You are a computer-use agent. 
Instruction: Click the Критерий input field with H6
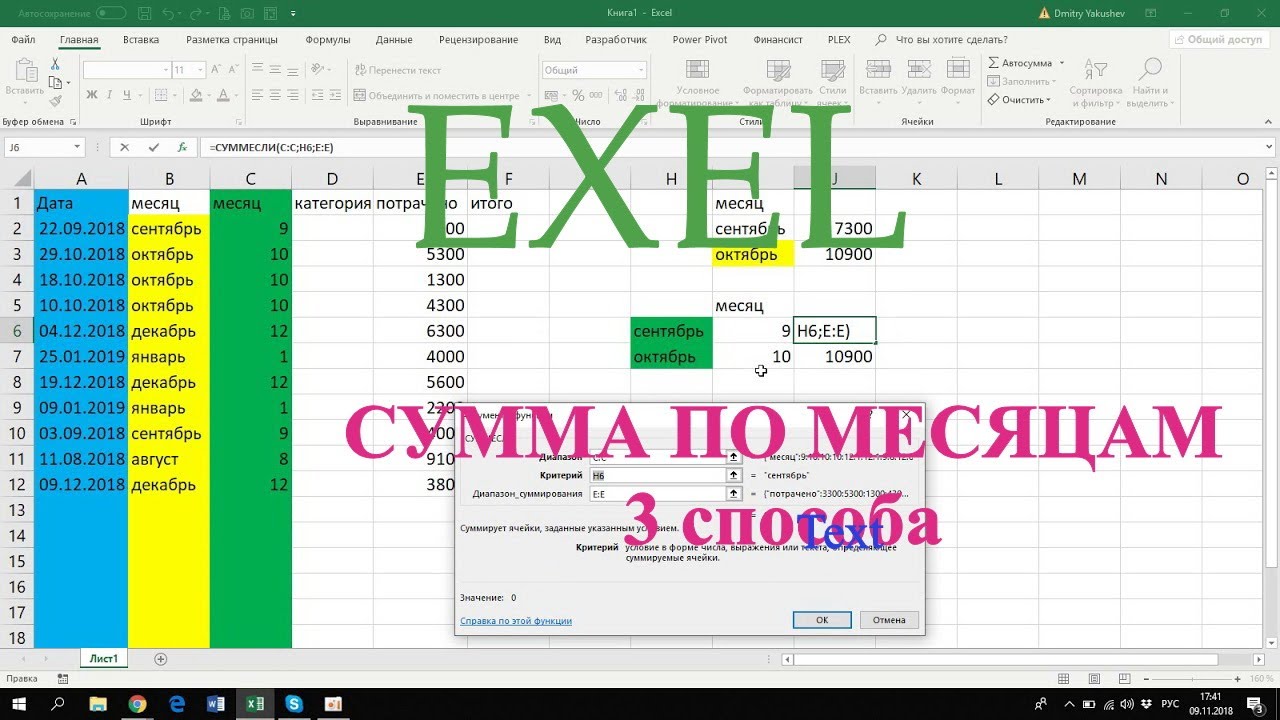(658, 475)
